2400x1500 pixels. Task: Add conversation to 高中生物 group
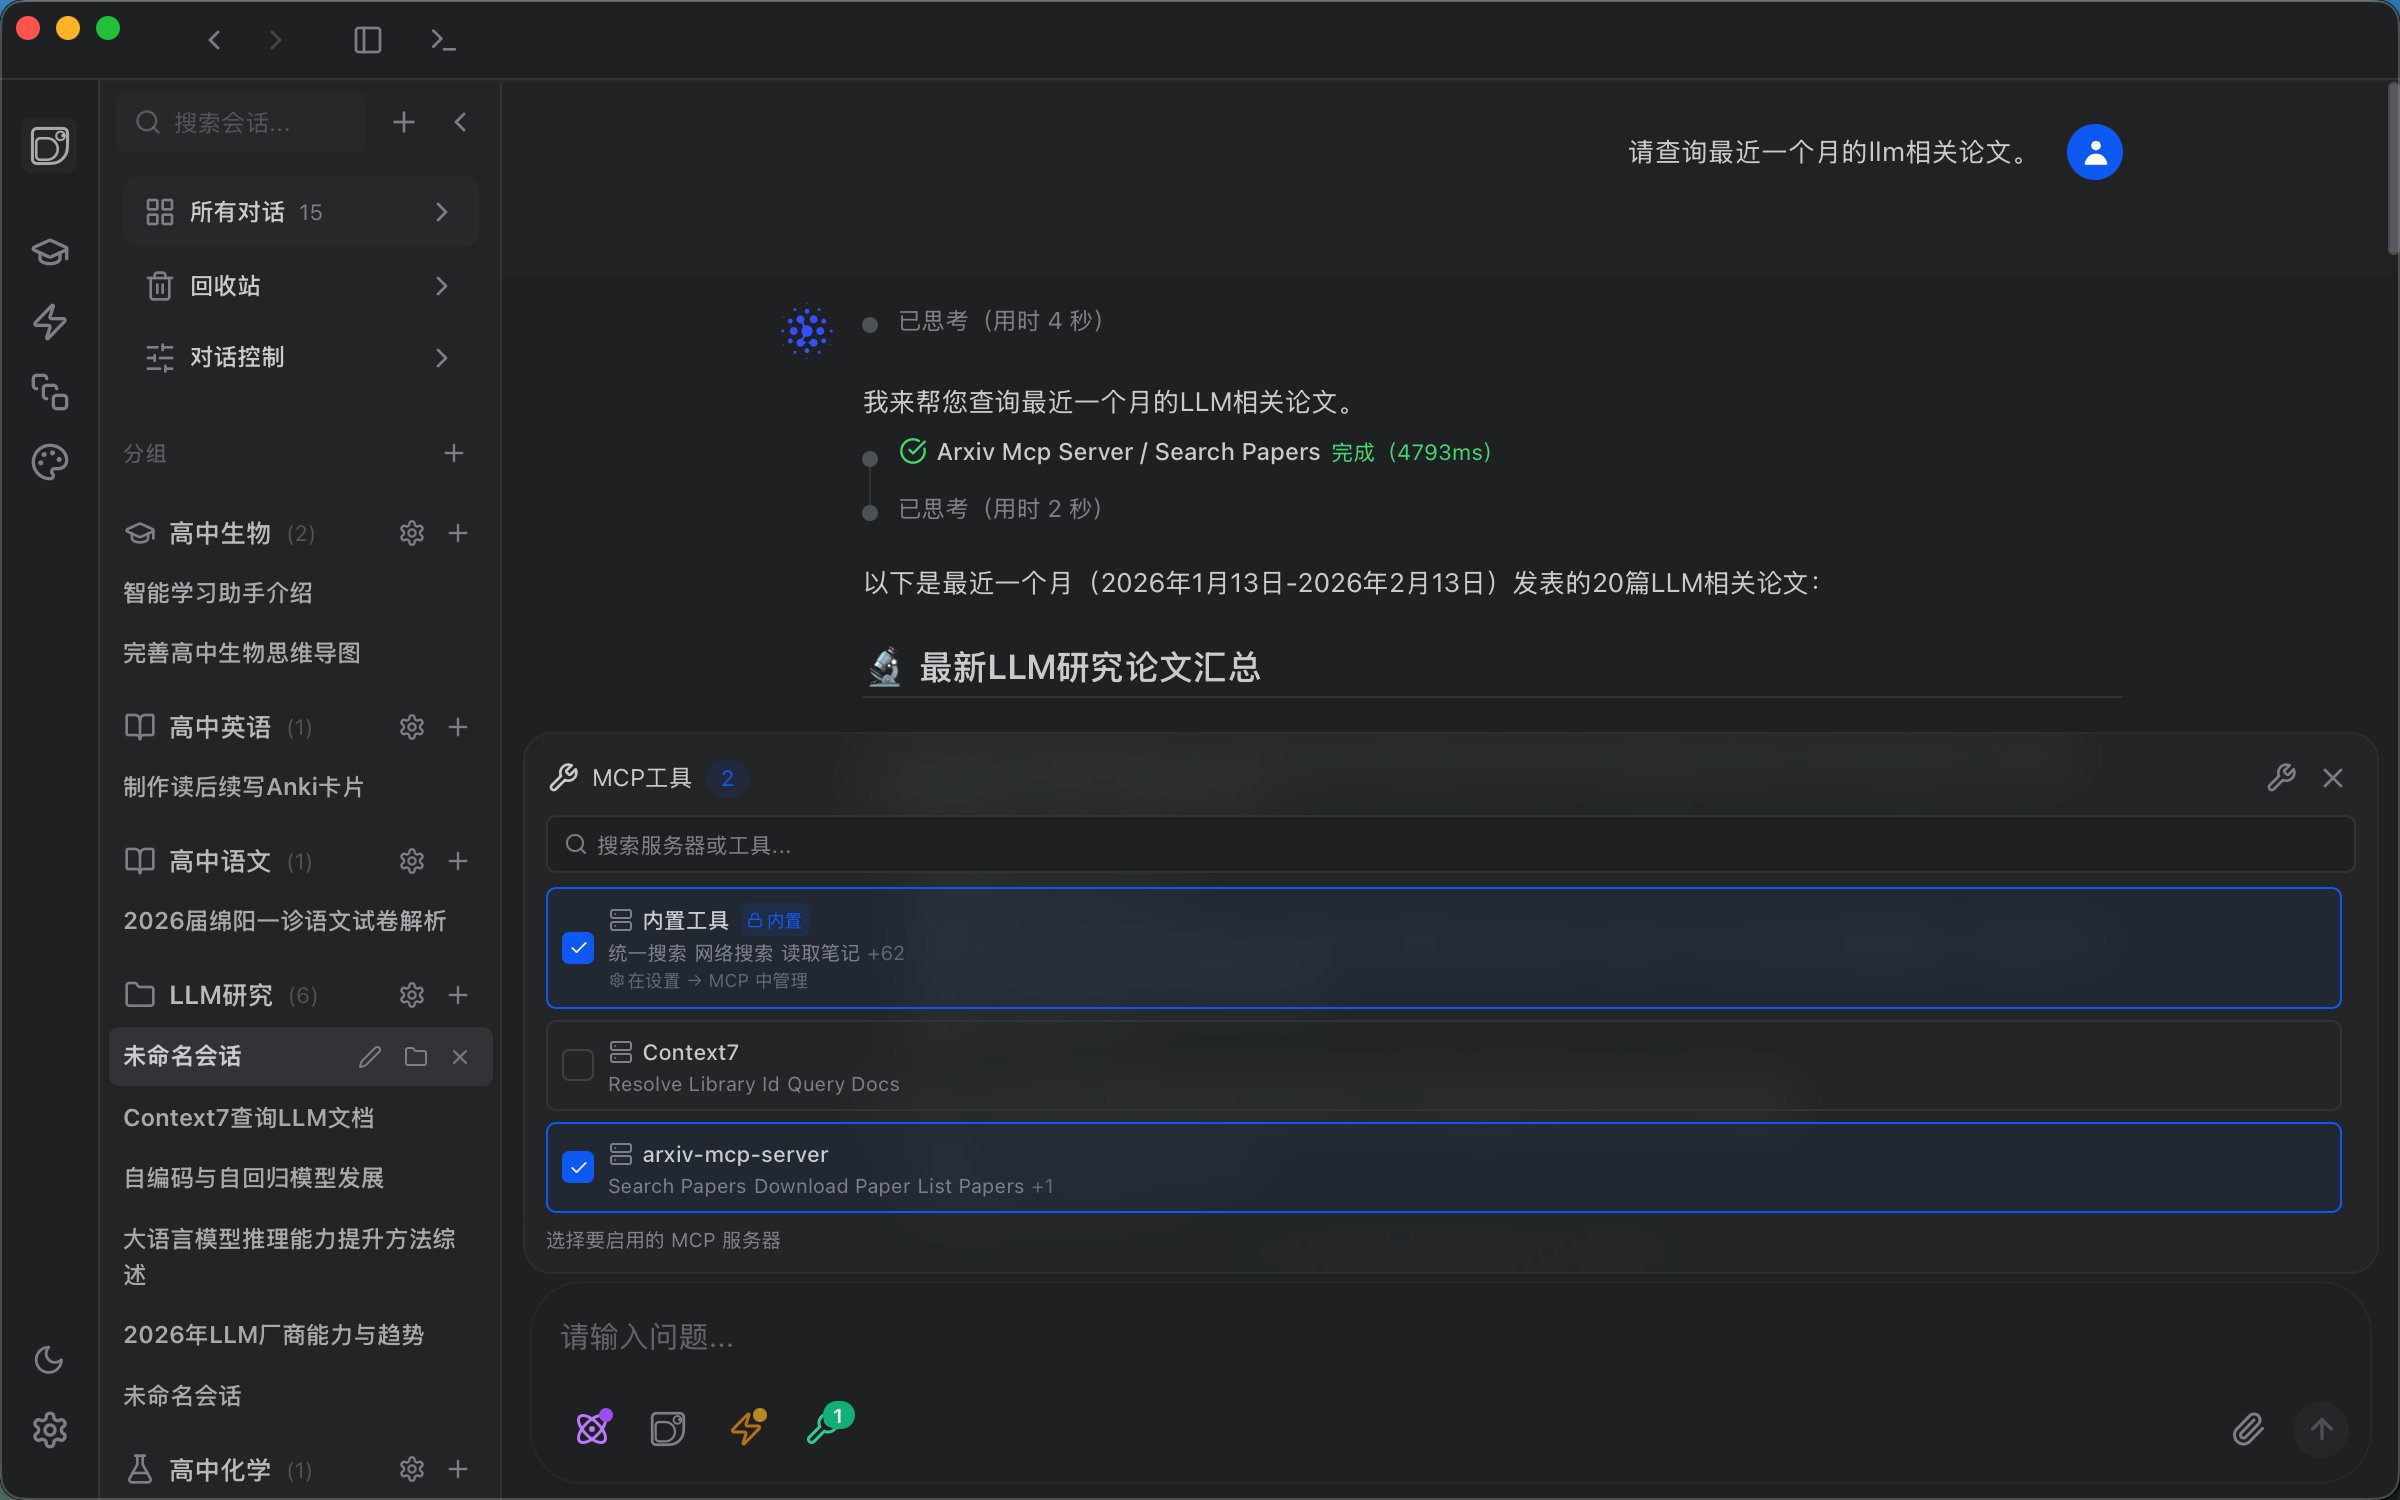tap(458, 533)
